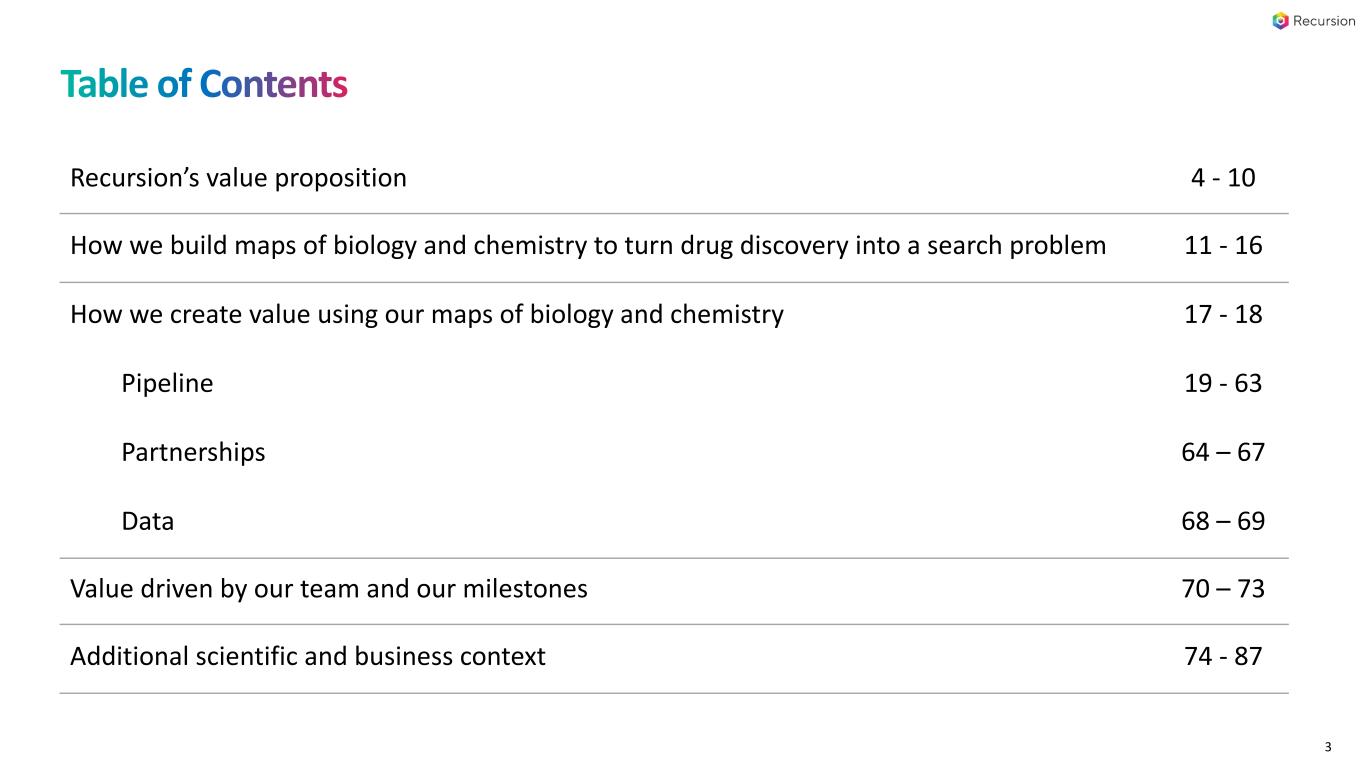Go to the maps of biology search problem entry
The height and width of the screenshot is (768, 1365).
pyautogui.click(x=588, y=246)
